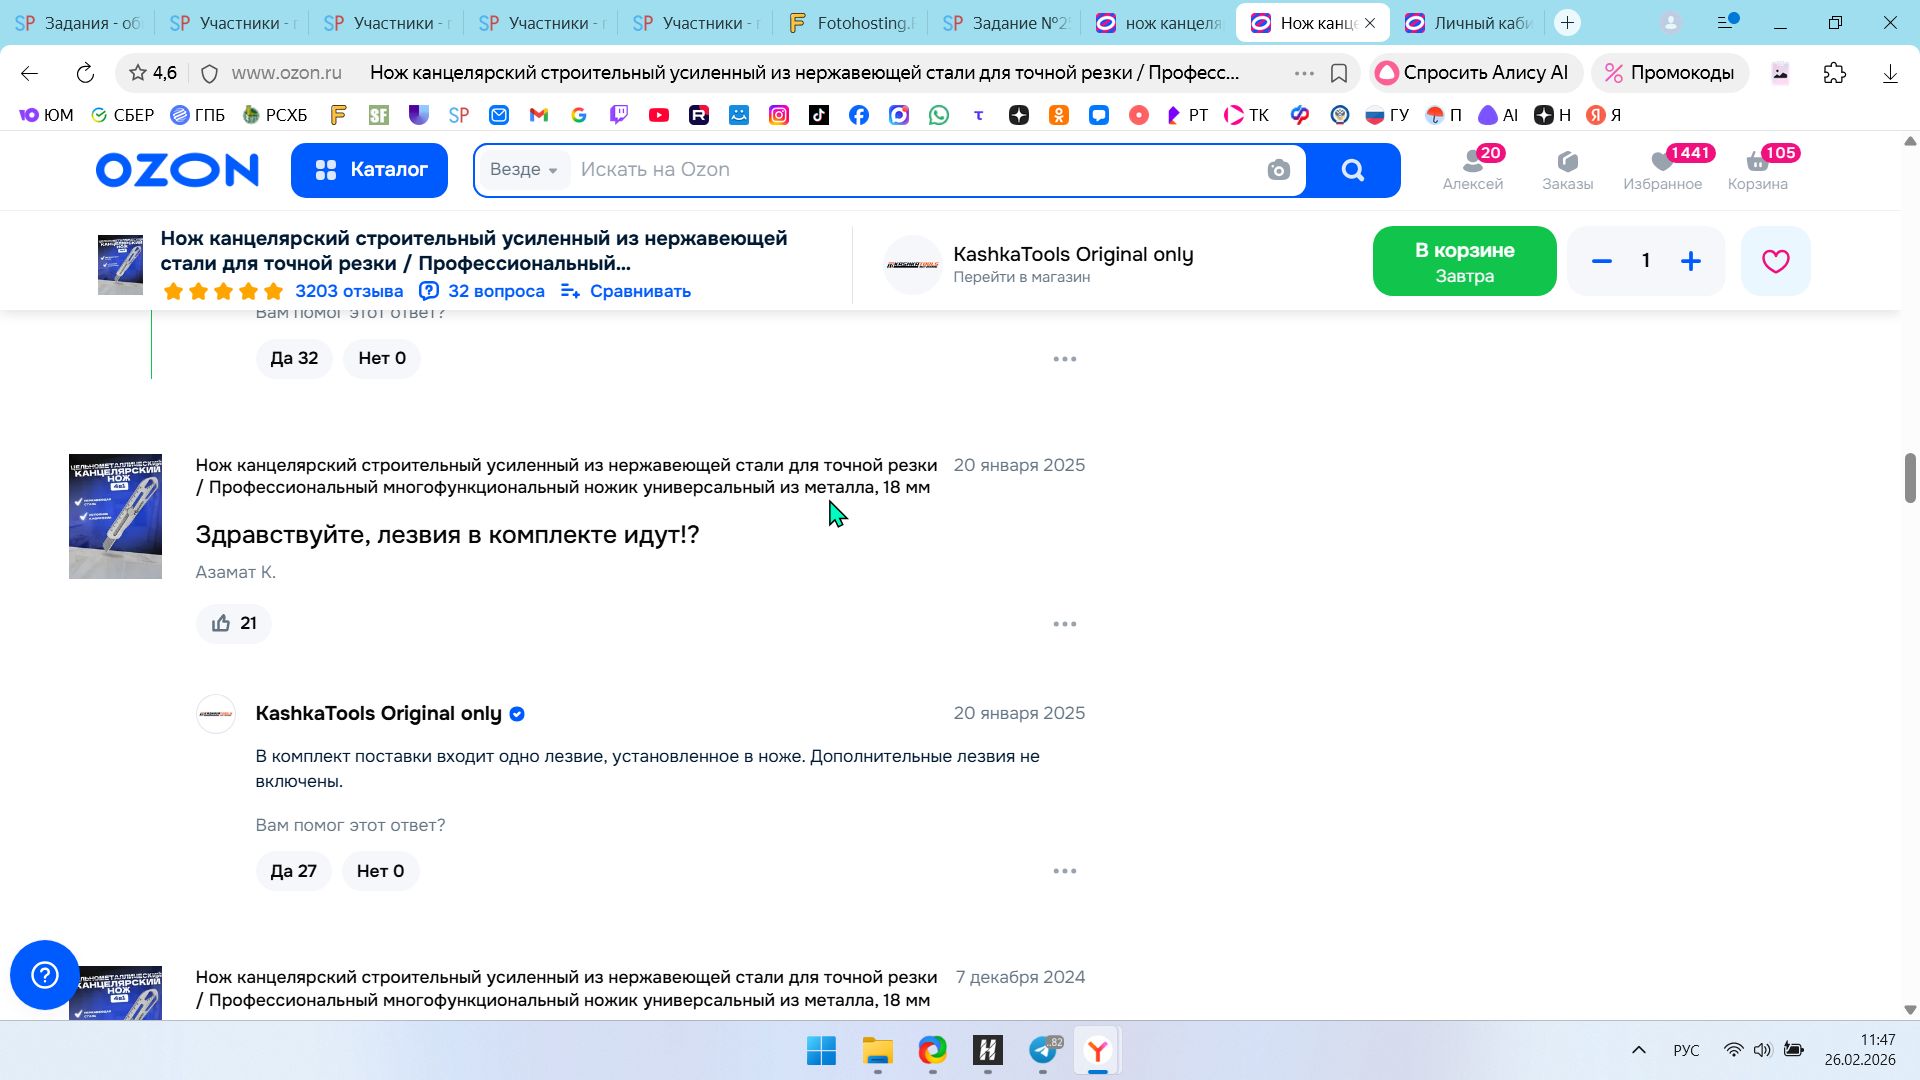Switch to the Fotohosting browser tab

pos(852,23)
